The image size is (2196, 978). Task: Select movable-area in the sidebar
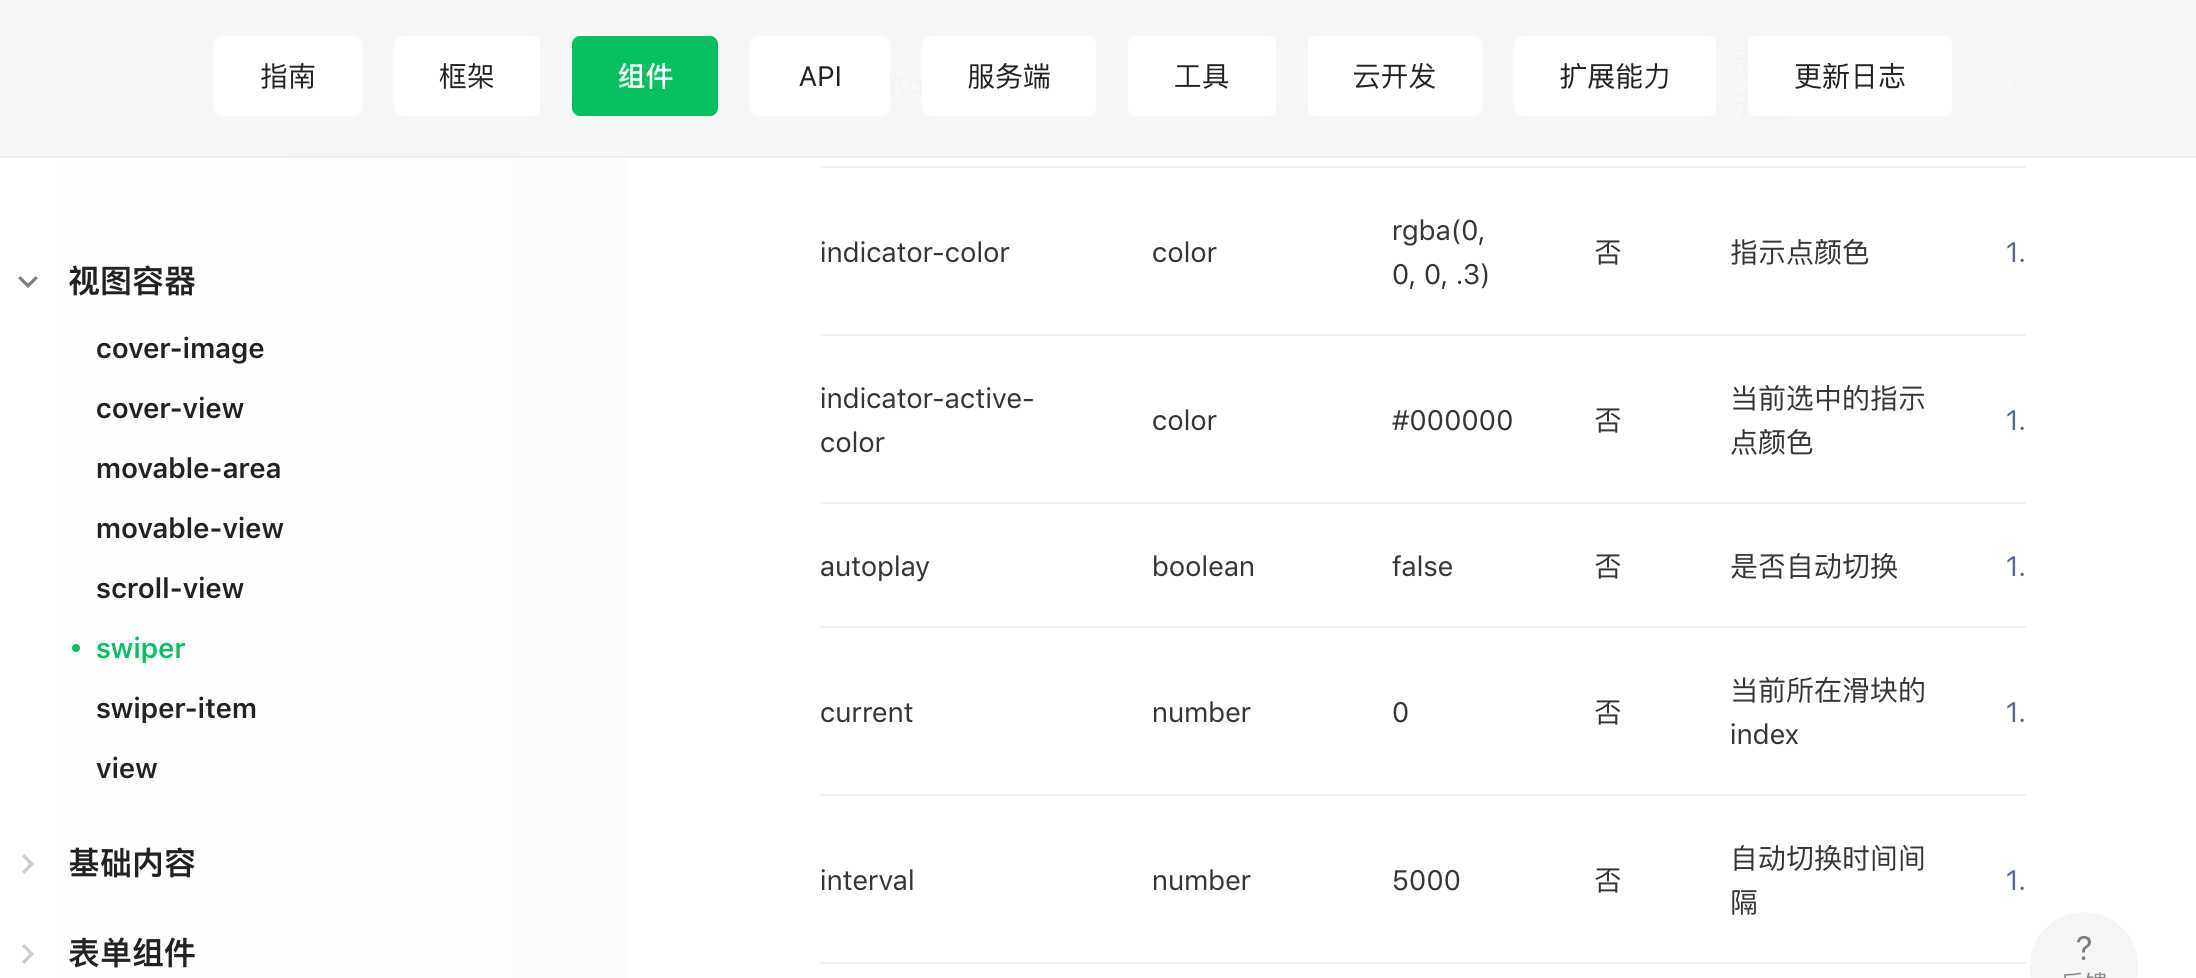click(x=188, y=468)
